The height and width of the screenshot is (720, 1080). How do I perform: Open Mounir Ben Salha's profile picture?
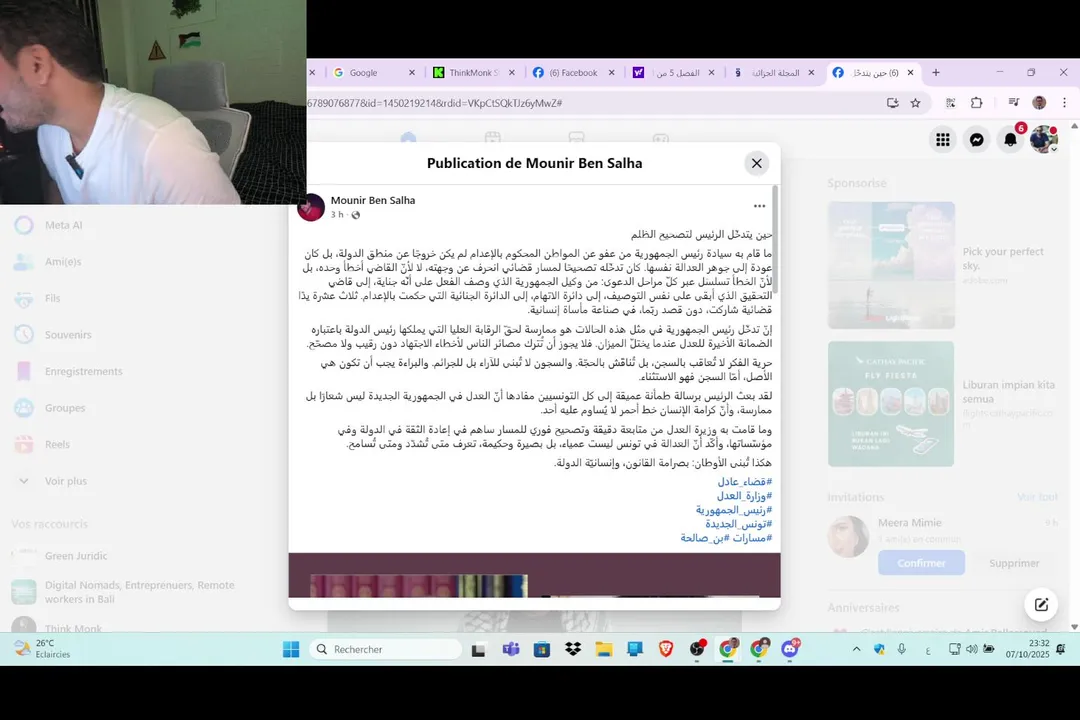(311, 207)
